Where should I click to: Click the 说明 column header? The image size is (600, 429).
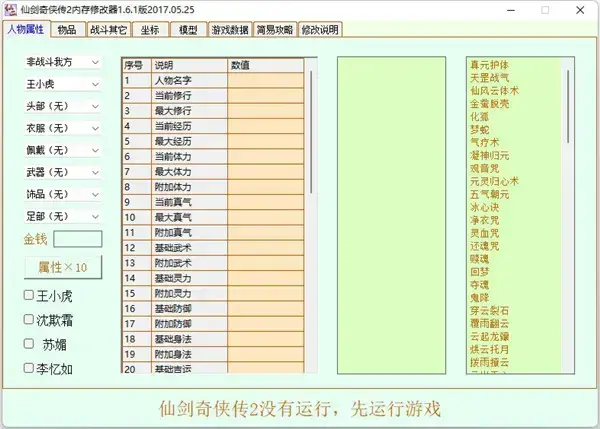pyautogui.click(x=189, y=65)
